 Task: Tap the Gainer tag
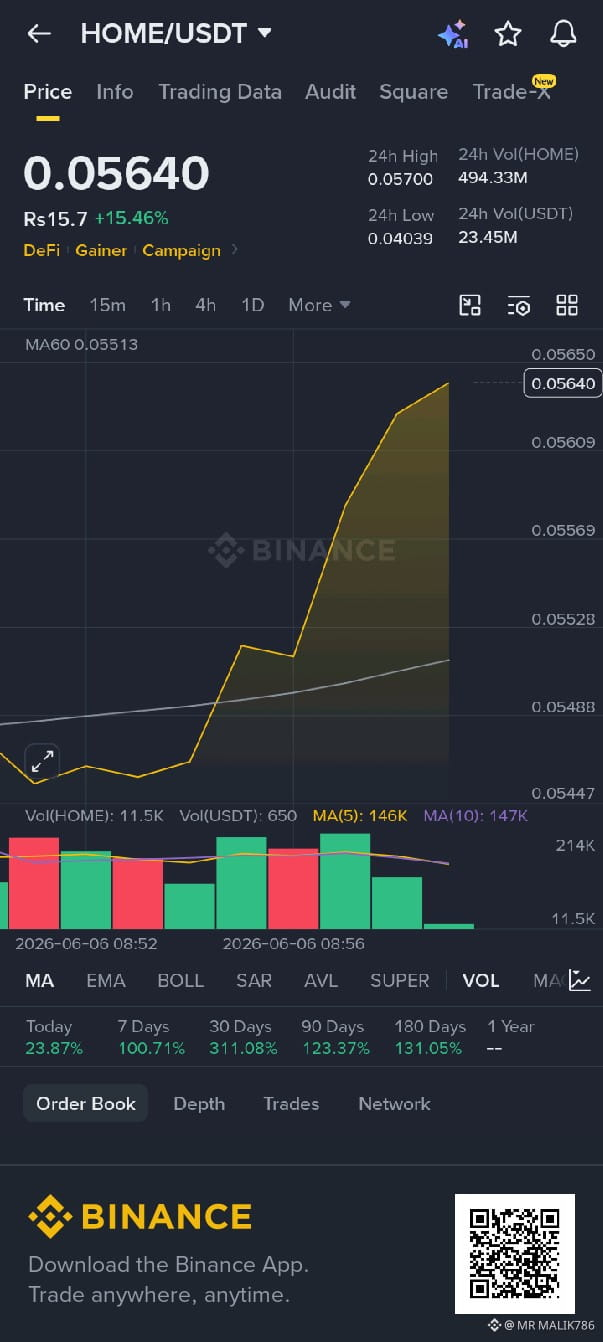pyautogui.click(x=101, y=250)
